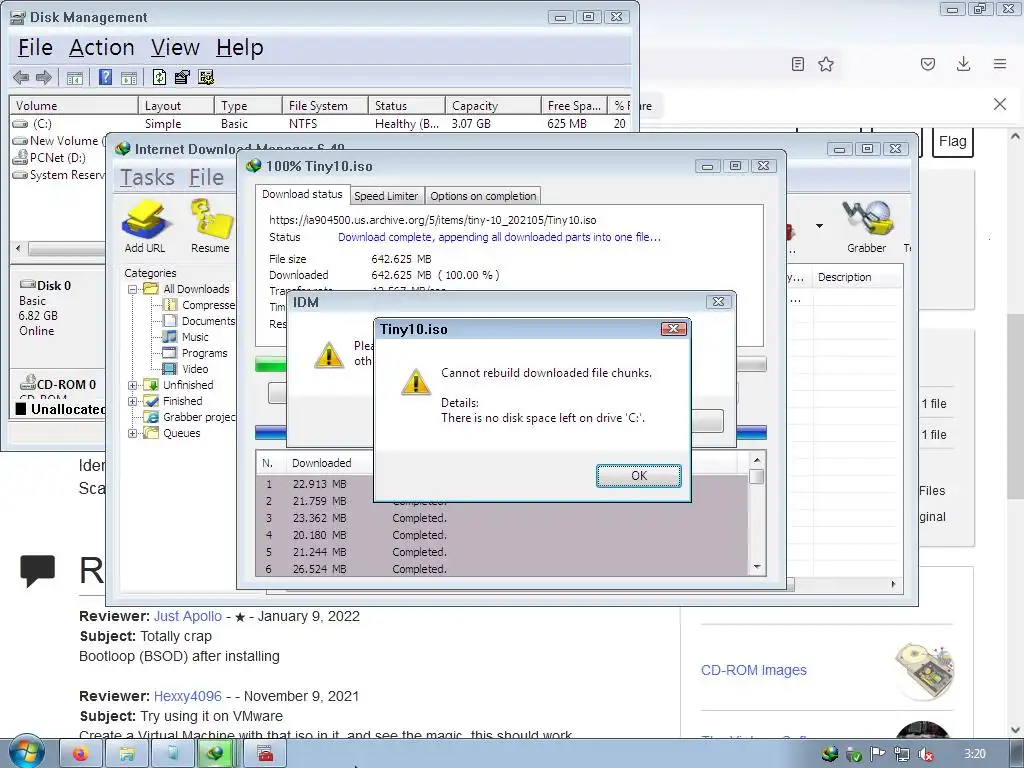Click the green download progress bar
Image resolution: width=1024 pixels, height=768 pixels.
pos(270,364)
